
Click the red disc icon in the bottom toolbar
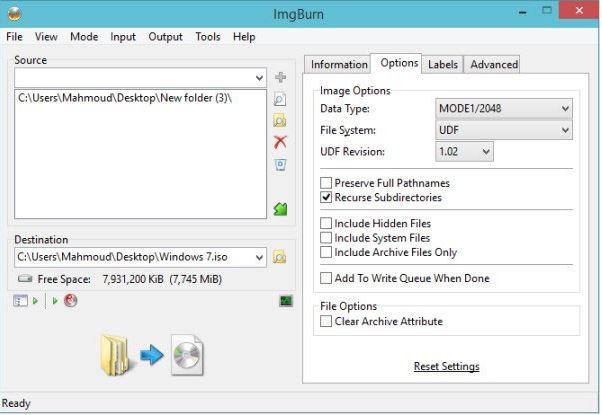[71, 300]
